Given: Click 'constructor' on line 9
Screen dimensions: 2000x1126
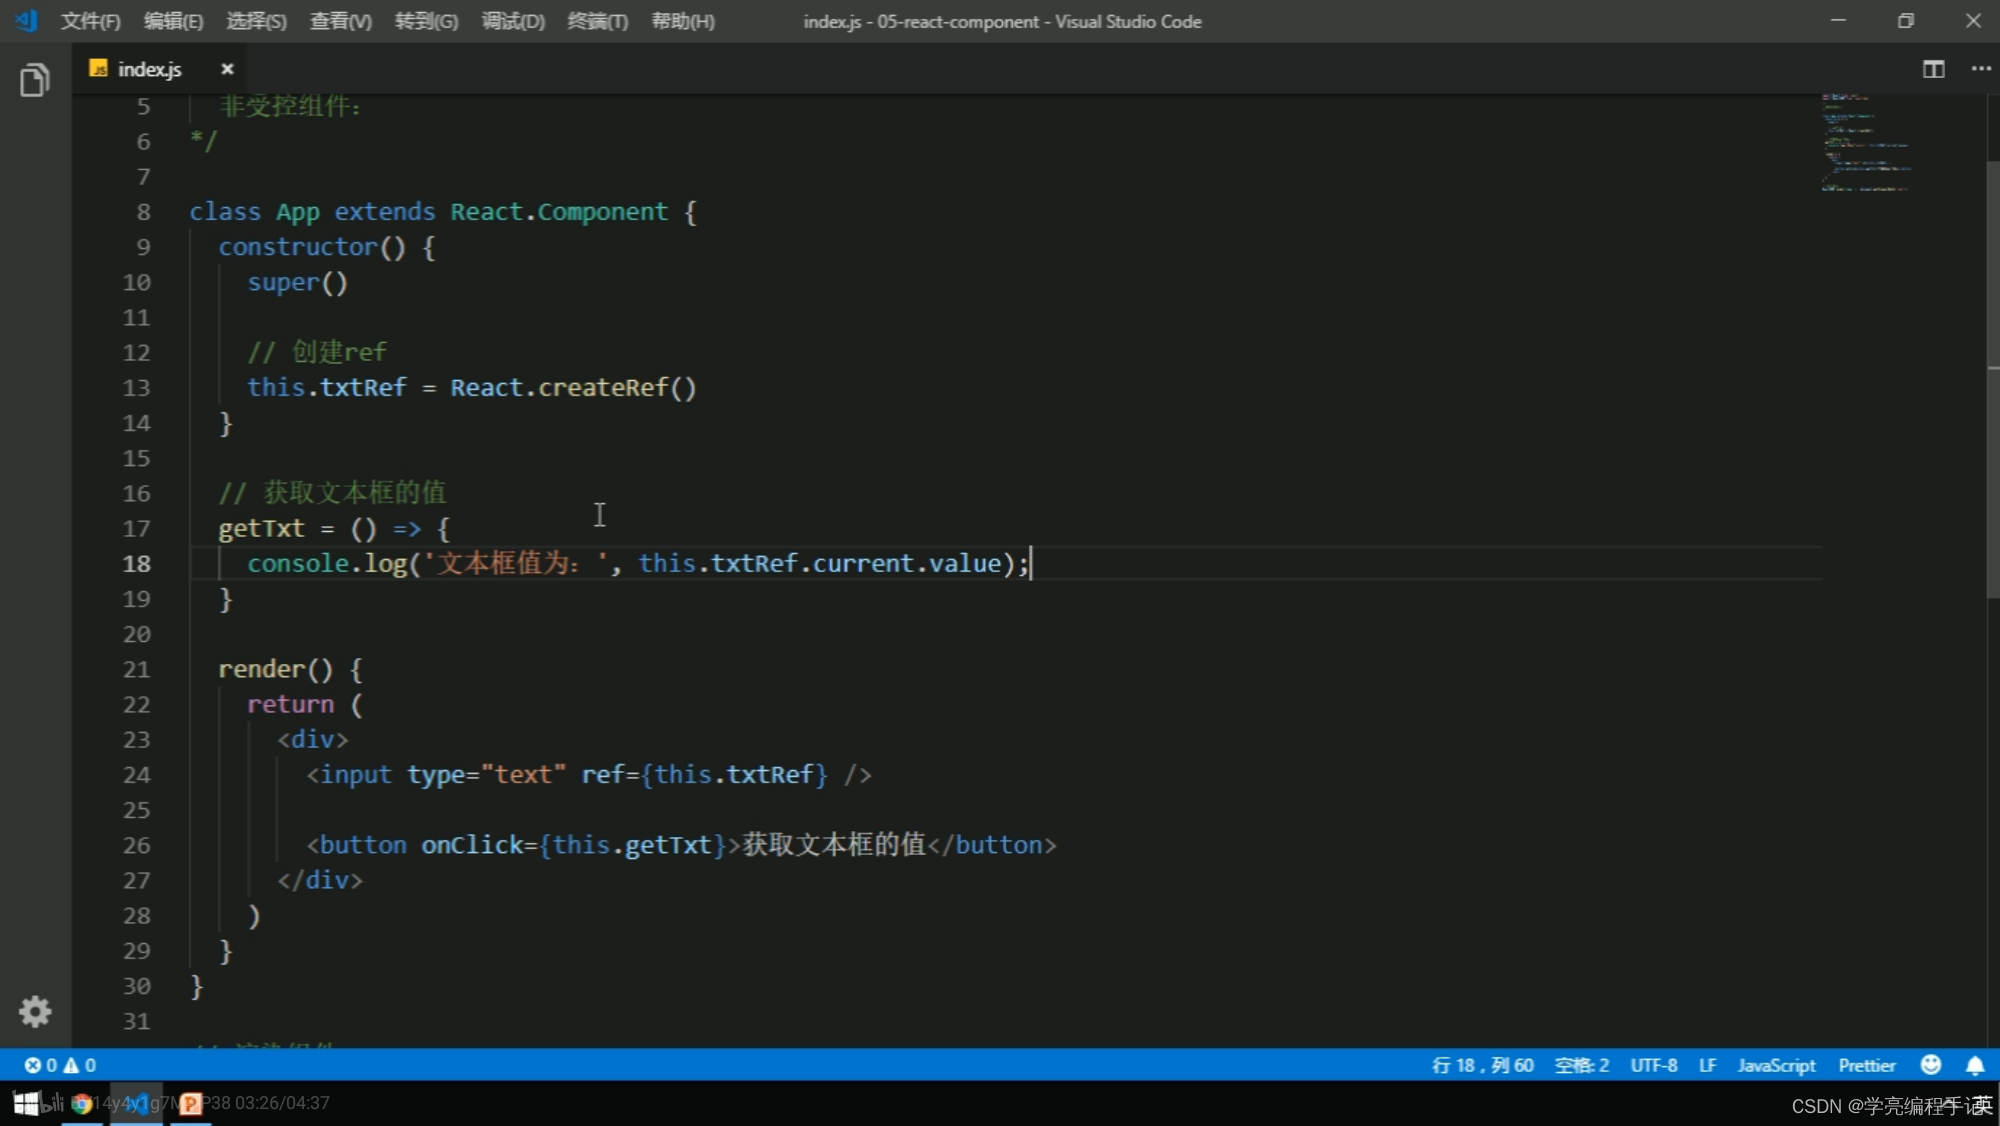Looking at the screenshot, I should (x=298, y=247).
